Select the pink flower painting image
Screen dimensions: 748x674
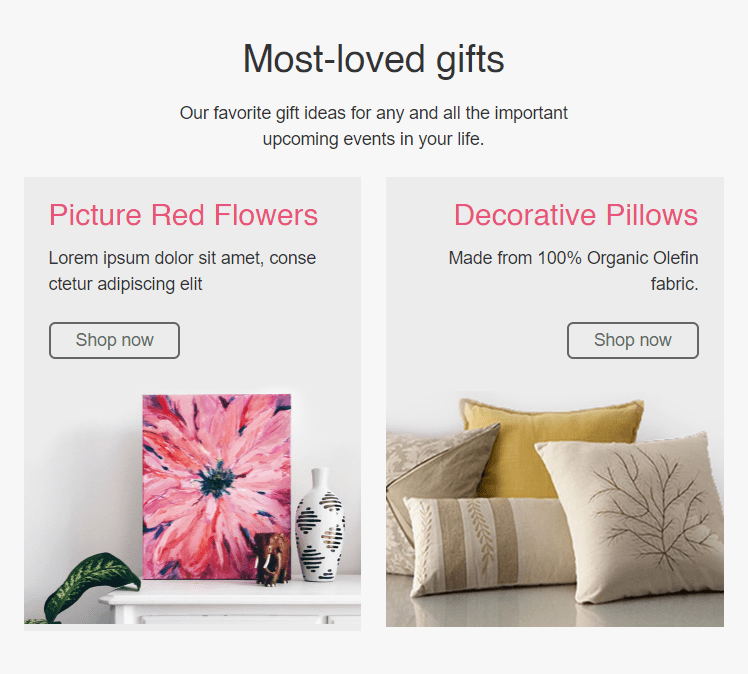pyautogui.click(x=217, y=487)
